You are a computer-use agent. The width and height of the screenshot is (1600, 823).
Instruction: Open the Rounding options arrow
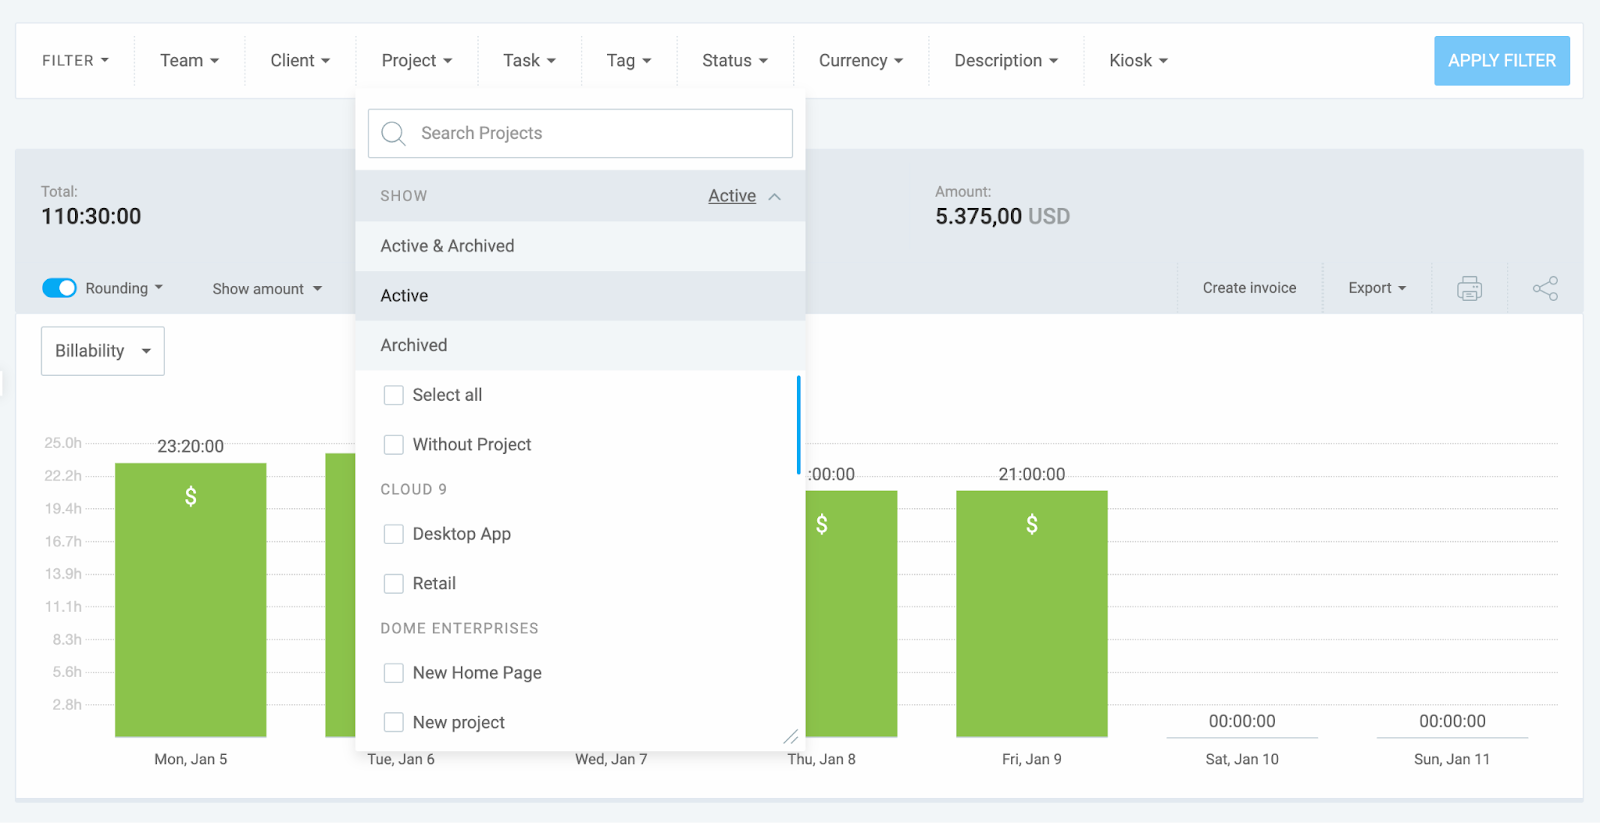[x=159, y=288]
